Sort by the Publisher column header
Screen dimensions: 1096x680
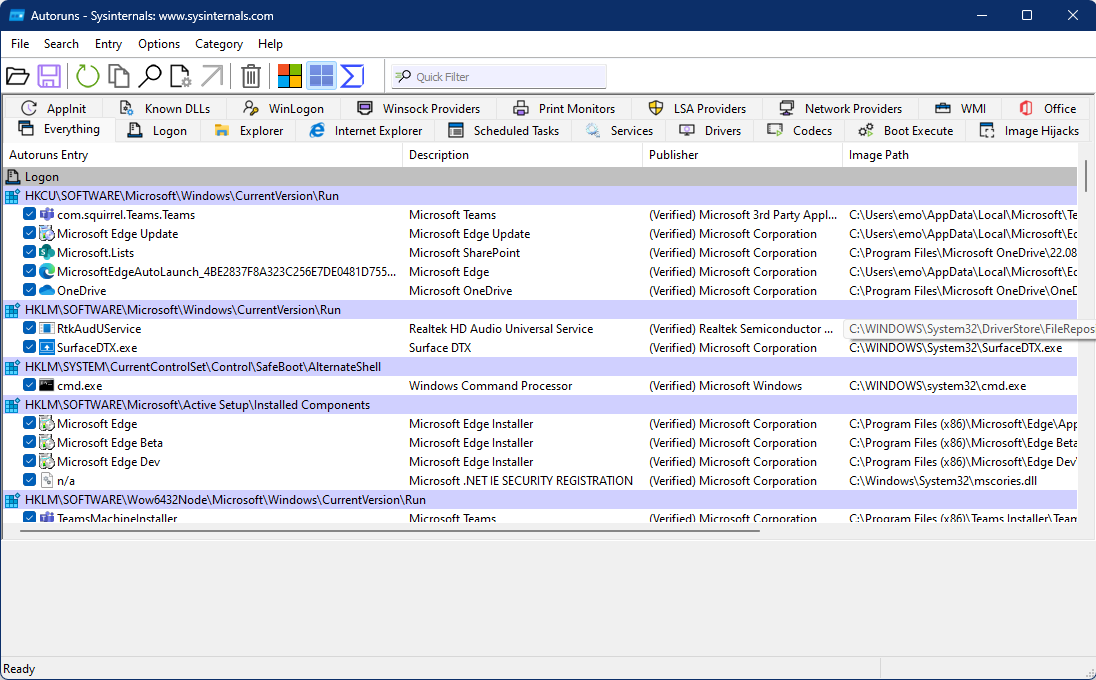[674, 155]
